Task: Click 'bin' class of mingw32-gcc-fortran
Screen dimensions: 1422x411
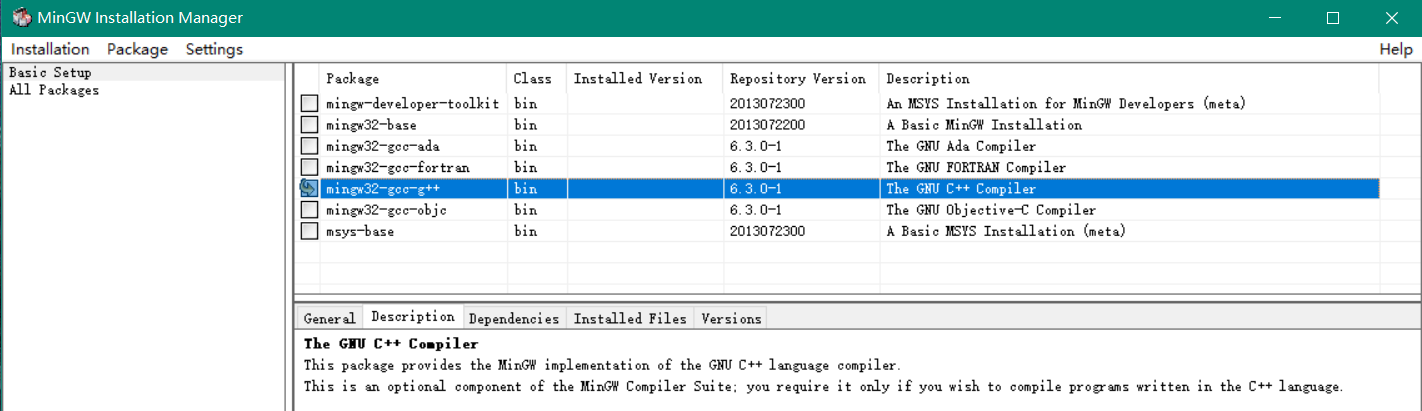Action: pos(525,167)
